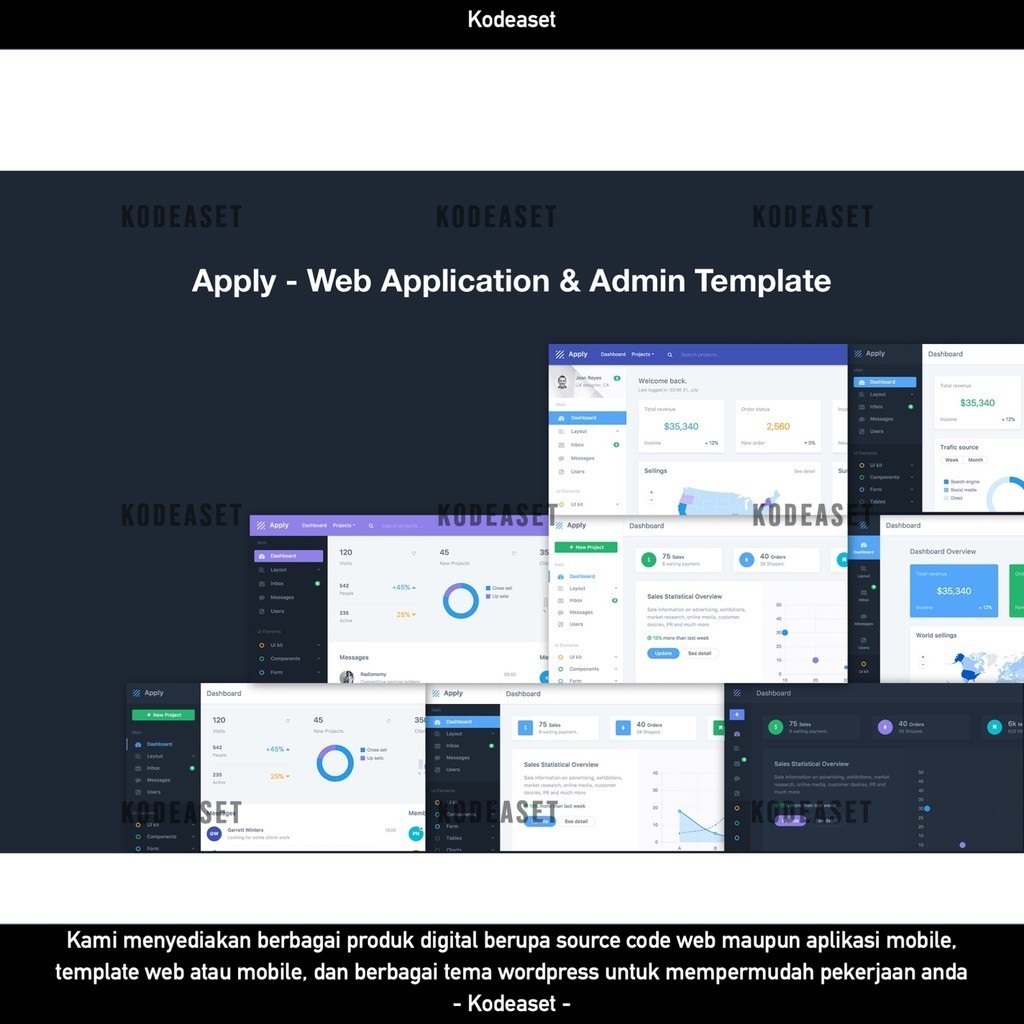
Task: Click teal flag icon in fully dark mockup
Action: coord(994,727)
